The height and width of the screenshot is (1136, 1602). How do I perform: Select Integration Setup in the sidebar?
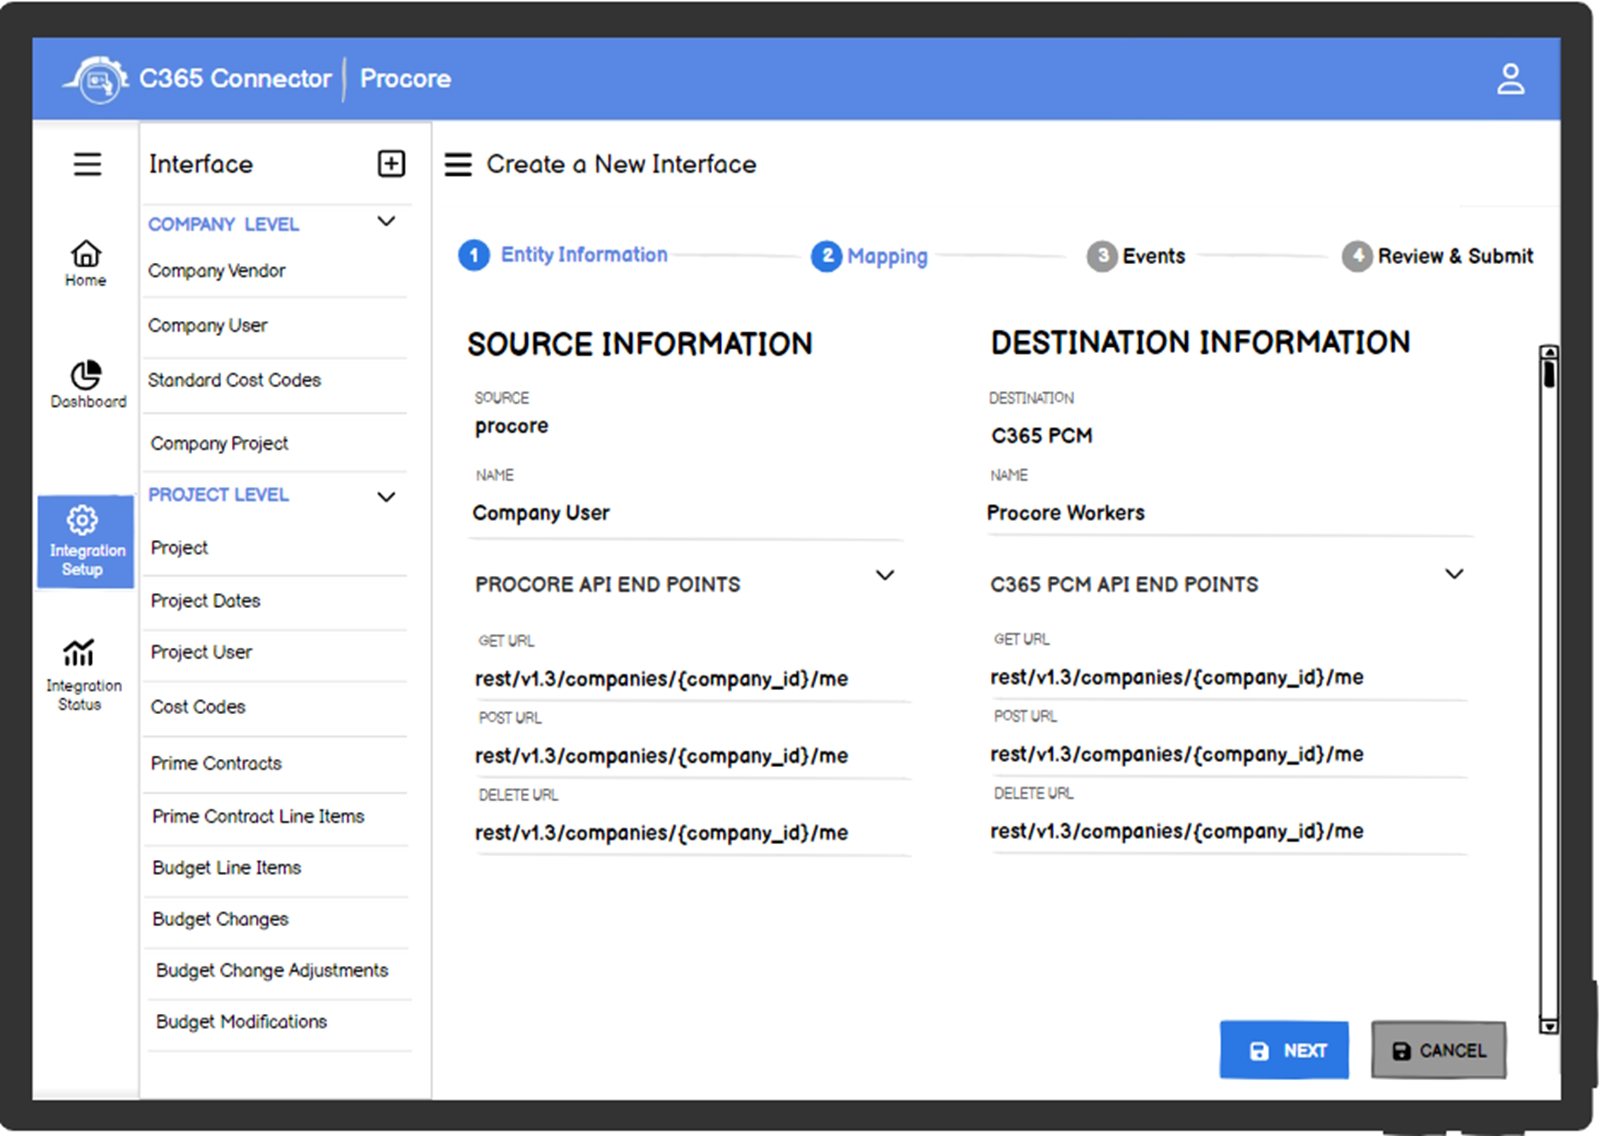coord(86,541)
